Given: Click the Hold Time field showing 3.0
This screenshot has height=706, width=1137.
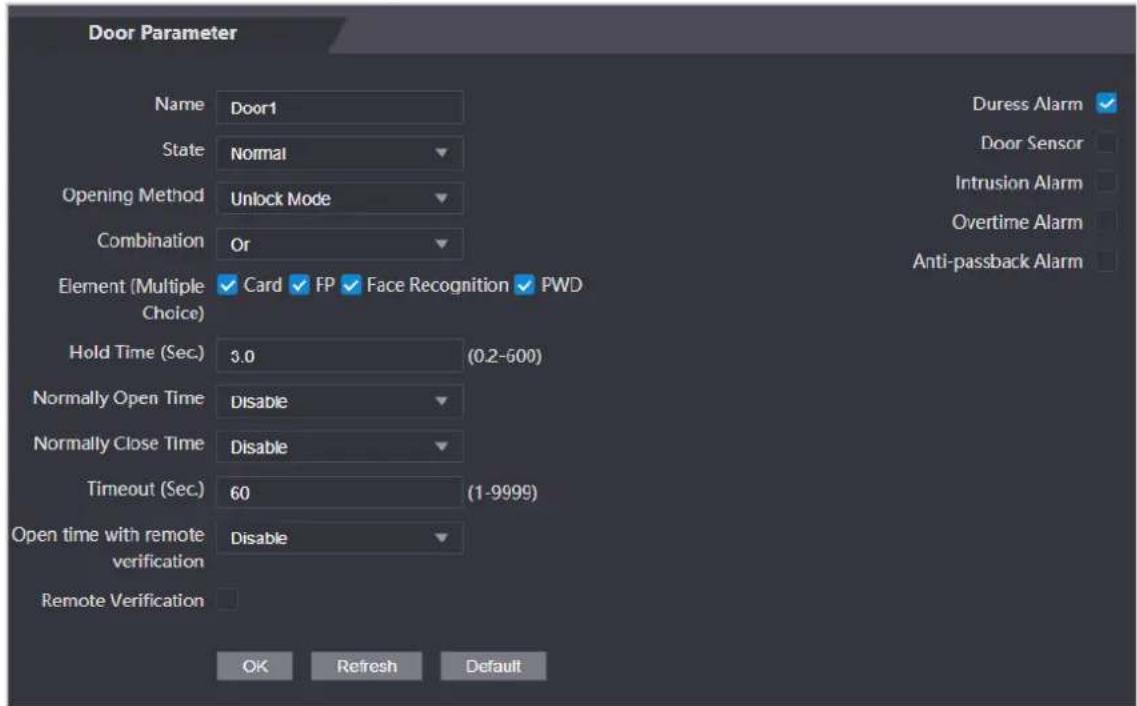Looking at the screenshot, I should point(339,355).
